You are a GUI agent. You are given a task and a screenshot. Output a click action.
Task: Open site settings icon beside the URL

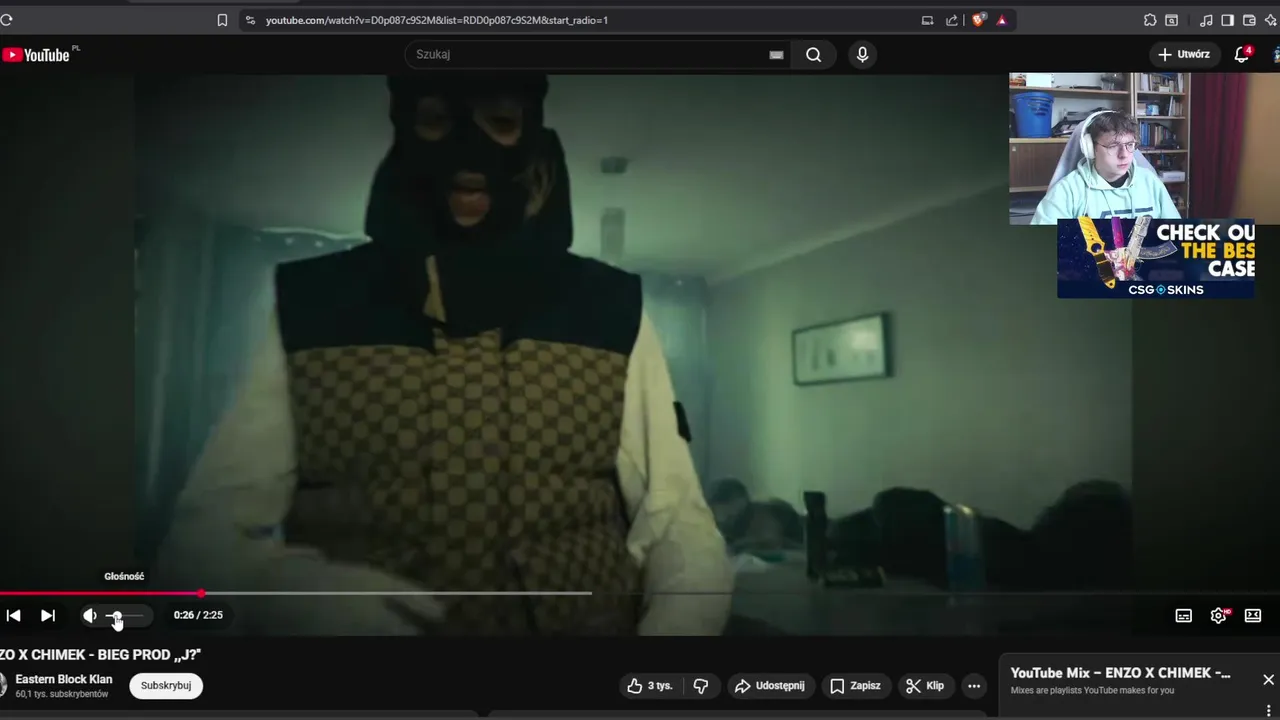250,20
